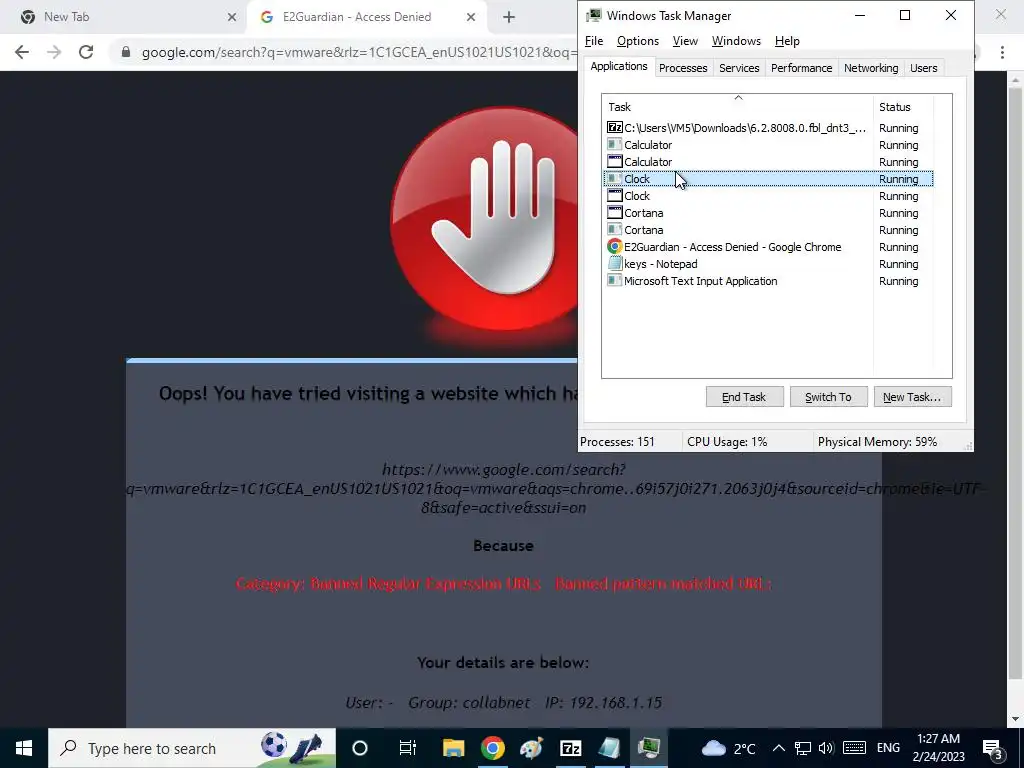The width and height of the screenshot is (1024, 768).
Task: Switch to the Services tab
Action: point(739,68)
